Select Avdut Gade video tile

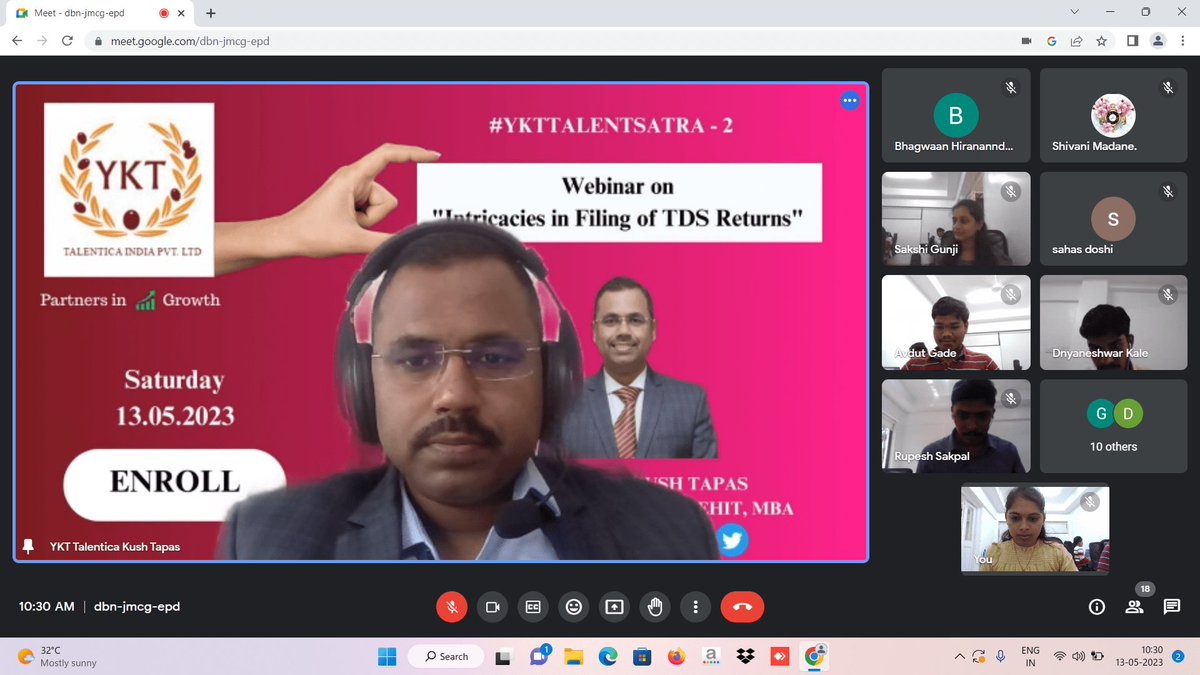(954, 320)
